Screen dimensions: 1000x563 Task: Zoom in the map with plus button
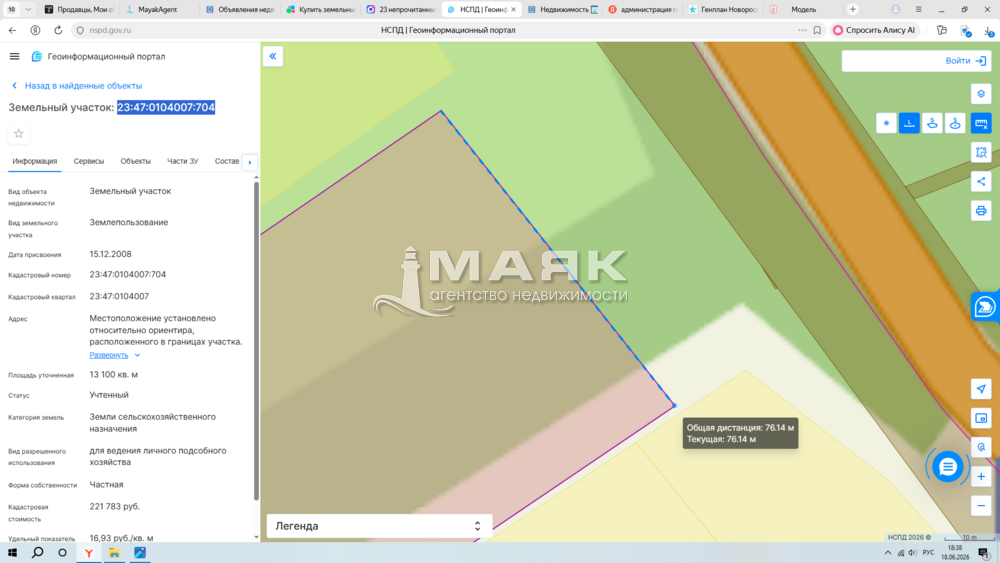tap(981, 476)
